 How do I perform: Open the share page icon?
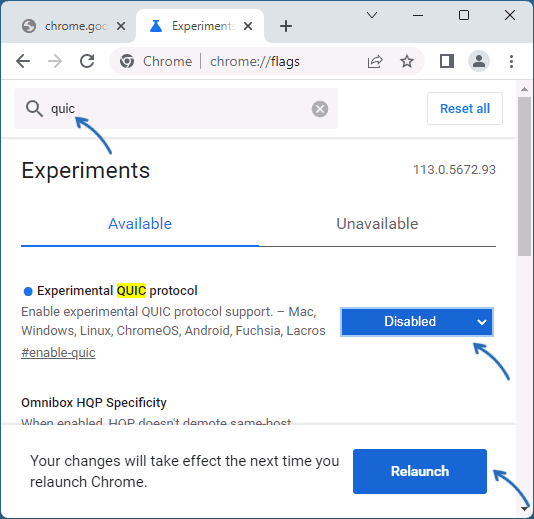[x=375, y=62]
